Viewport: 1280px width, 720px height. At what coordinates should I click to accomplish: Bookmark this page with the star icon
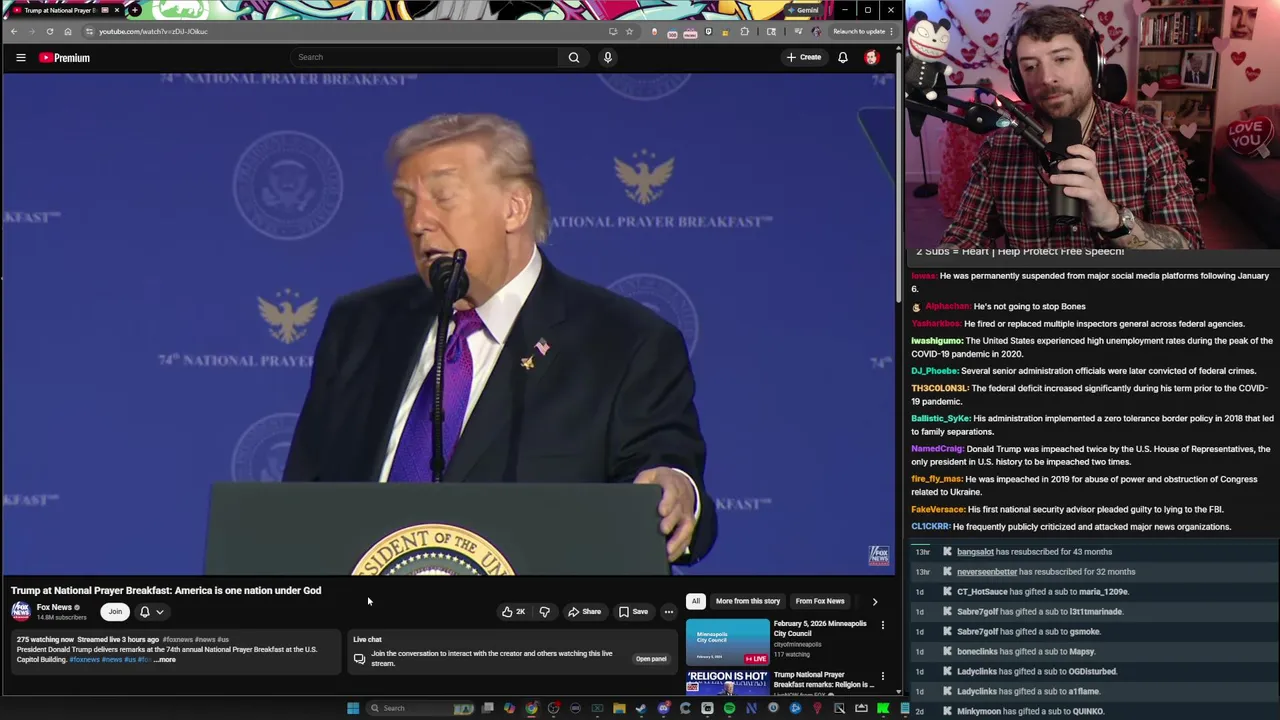point(629,31)
